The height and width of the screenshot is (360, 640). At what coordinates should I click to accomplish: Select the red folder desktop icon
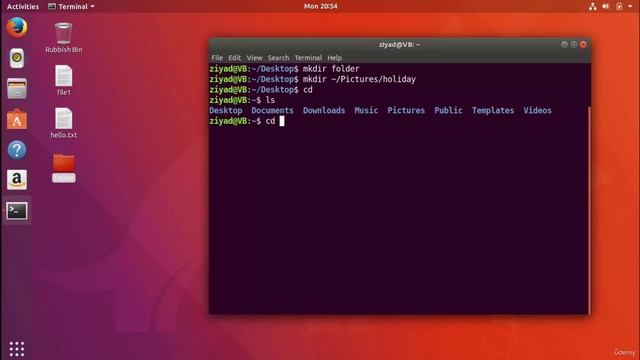pos(64,167)
